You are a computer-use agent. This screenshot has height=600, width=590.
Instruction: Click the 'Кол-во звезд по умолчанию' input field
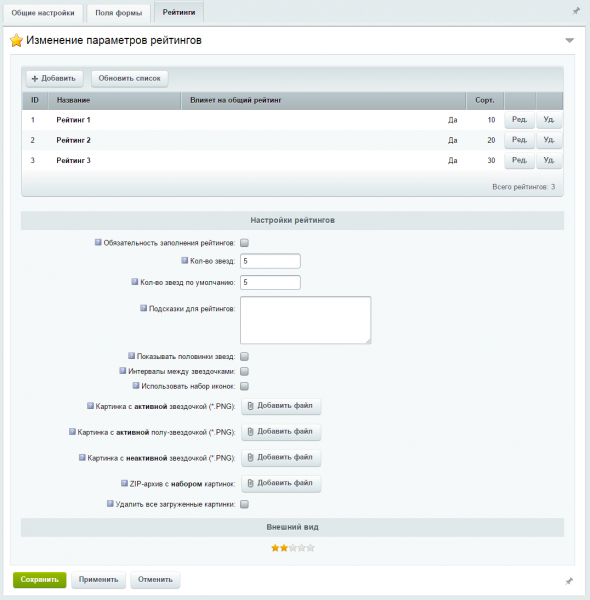click(x=270, y=282)
